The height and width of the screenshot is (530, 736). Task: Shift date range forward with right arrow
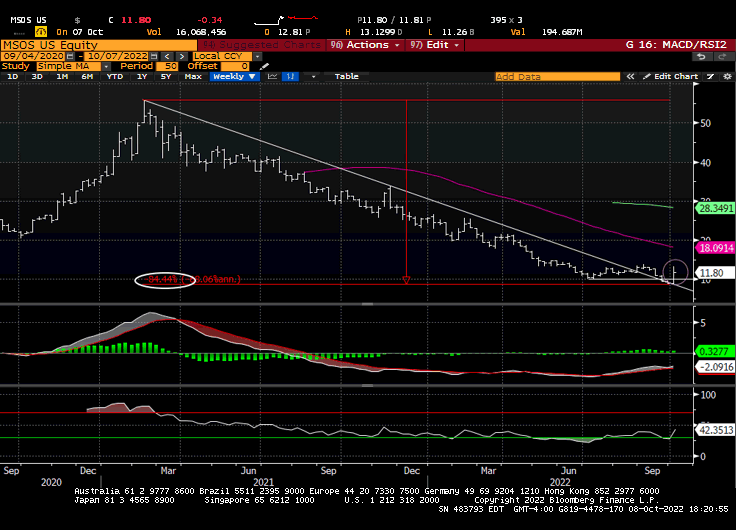pos(182,56)
